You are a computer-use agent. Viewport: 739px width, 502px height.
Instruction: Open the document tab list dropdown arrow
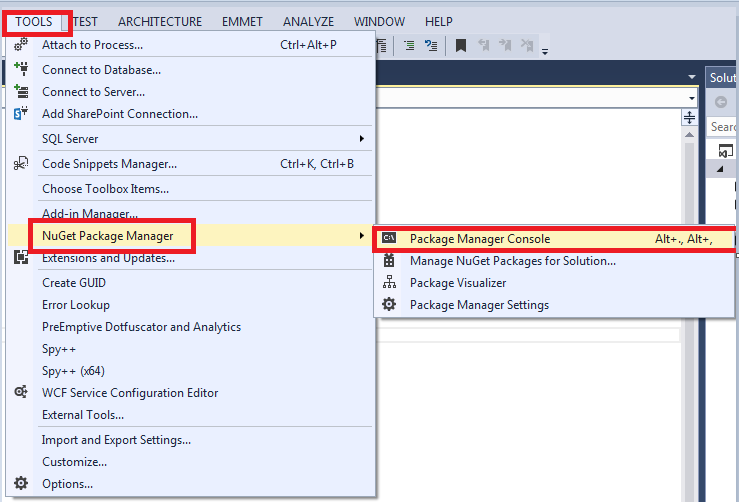coord(692,77)
